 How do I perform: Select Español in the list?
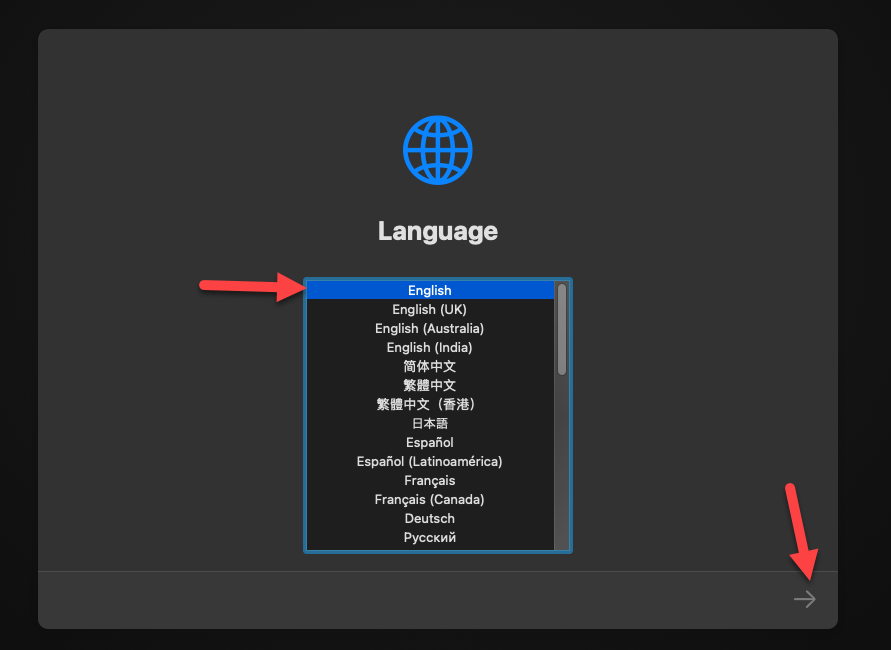(x=429, y=442)
